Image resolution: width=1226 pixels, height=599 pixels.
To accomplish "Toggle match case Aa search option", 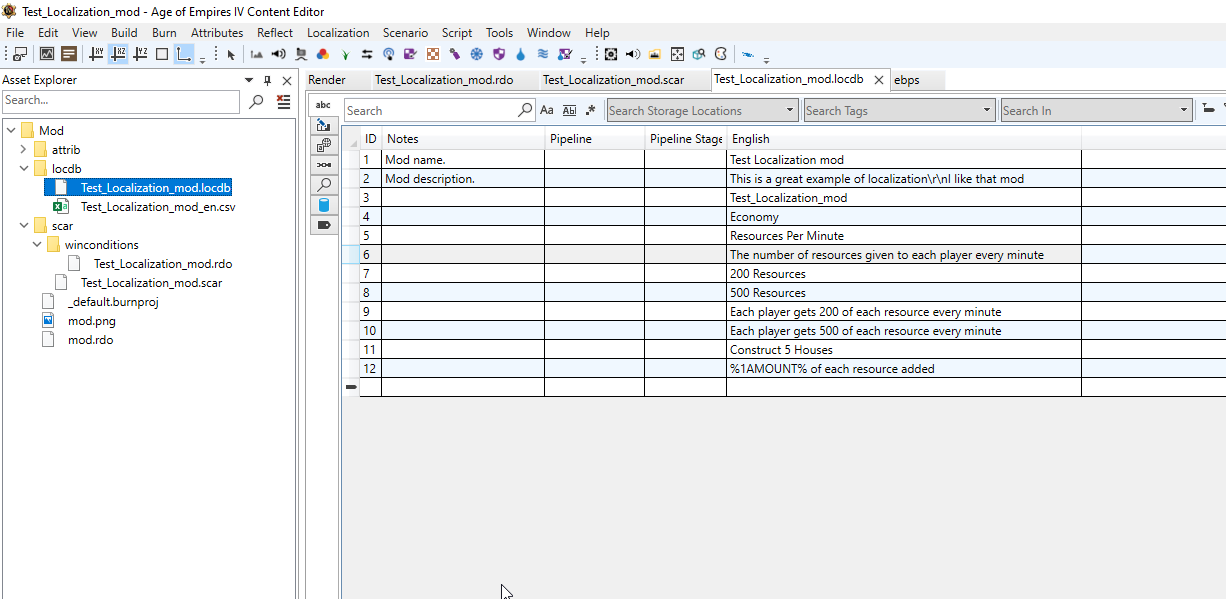I will [x=547, y=111].
